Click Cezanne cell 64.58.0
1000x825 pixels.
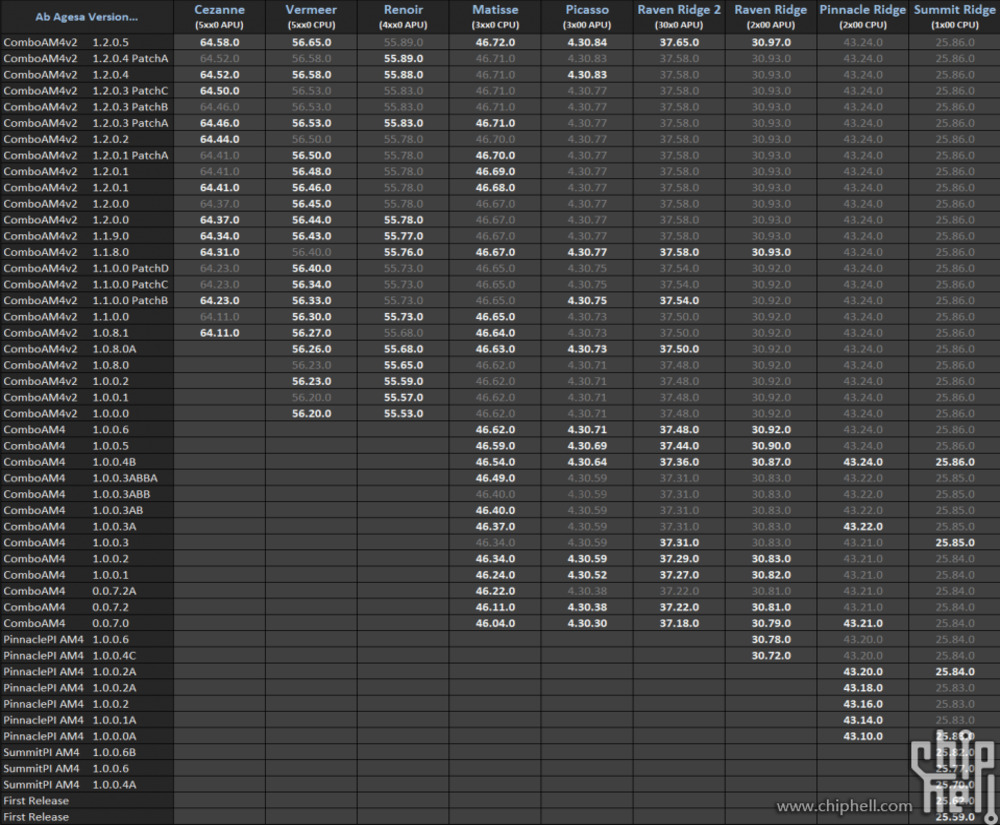219,43
